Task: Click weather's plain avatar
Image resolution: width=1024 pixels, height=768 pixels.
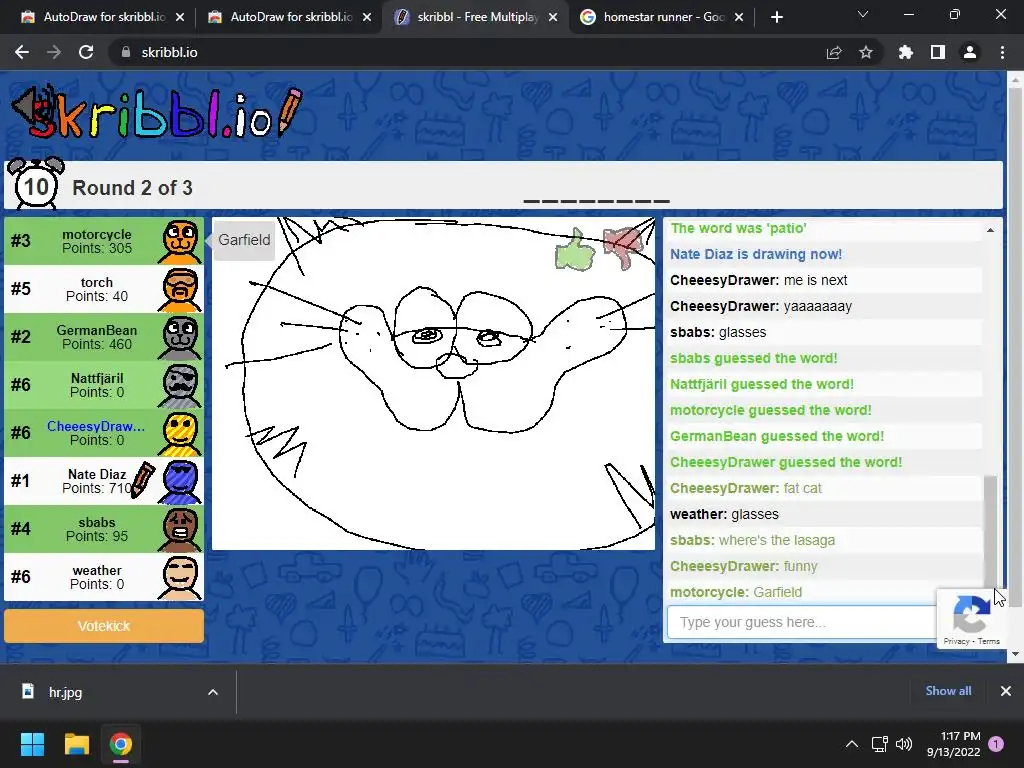Action: (180, 577)
